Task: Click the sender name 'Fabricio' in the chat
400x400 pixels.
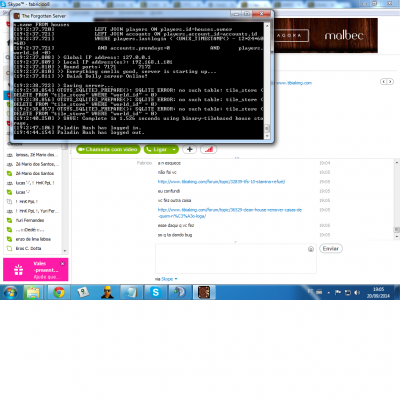Action: (x=144, y=163)
